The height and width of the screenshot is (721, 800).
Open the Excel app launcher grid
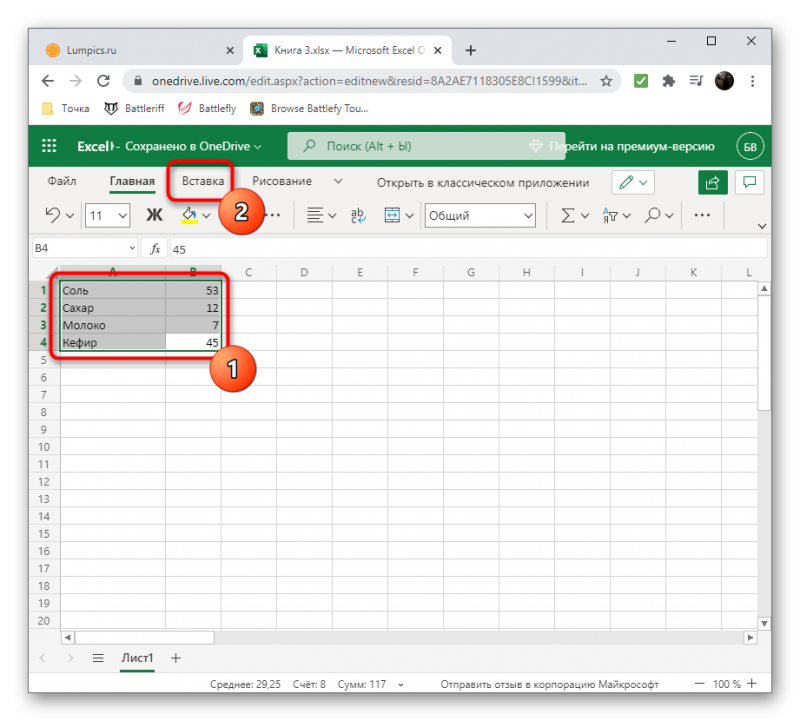point(49,146)
